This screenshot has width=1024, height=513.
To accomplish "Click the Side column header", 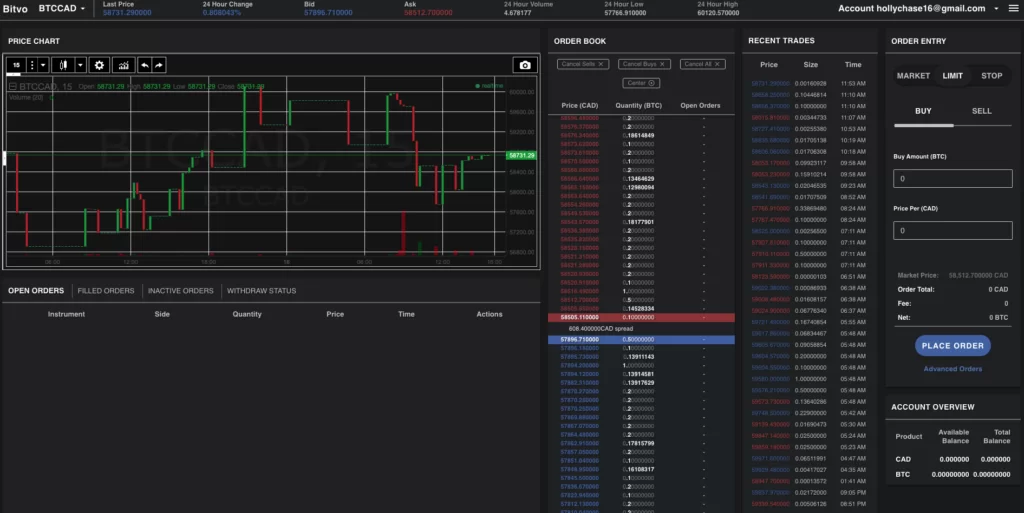I will (x=162, y=314).
